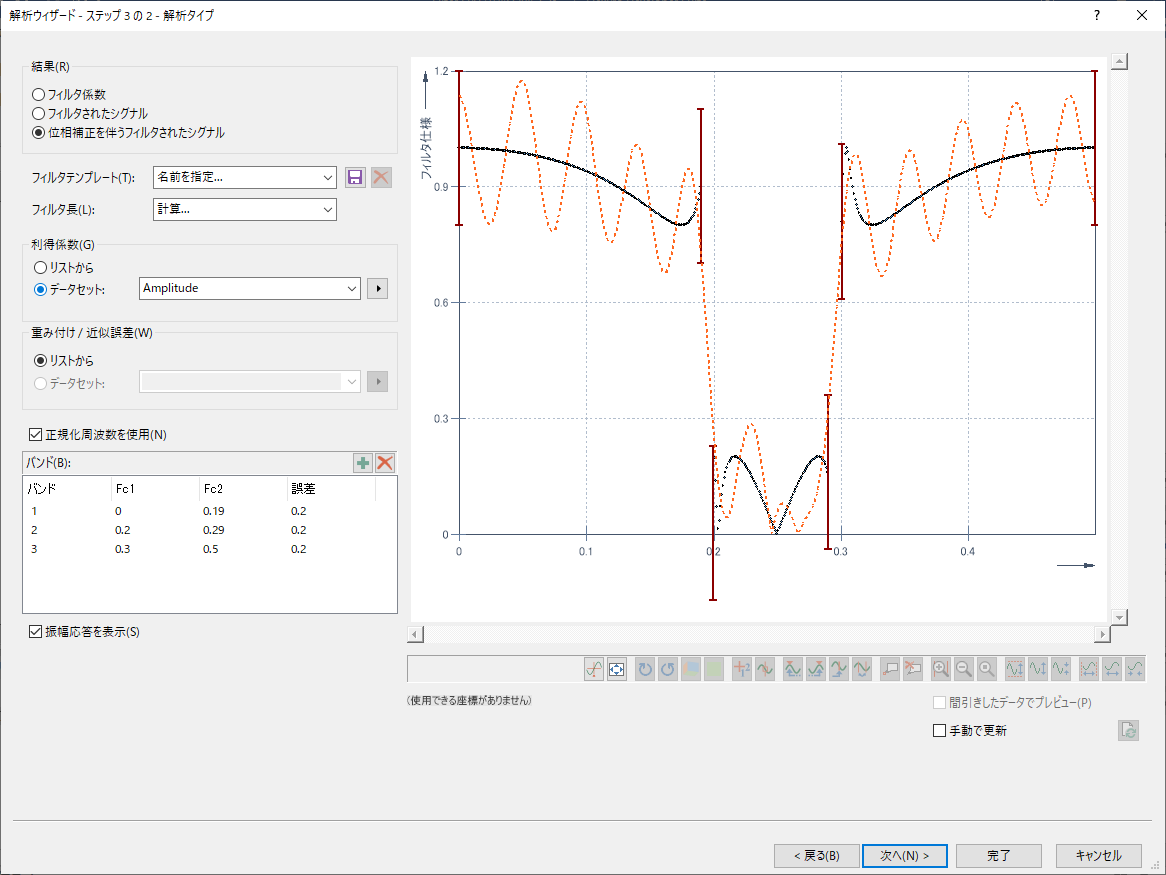Click the 完了 button

(999, 856)
